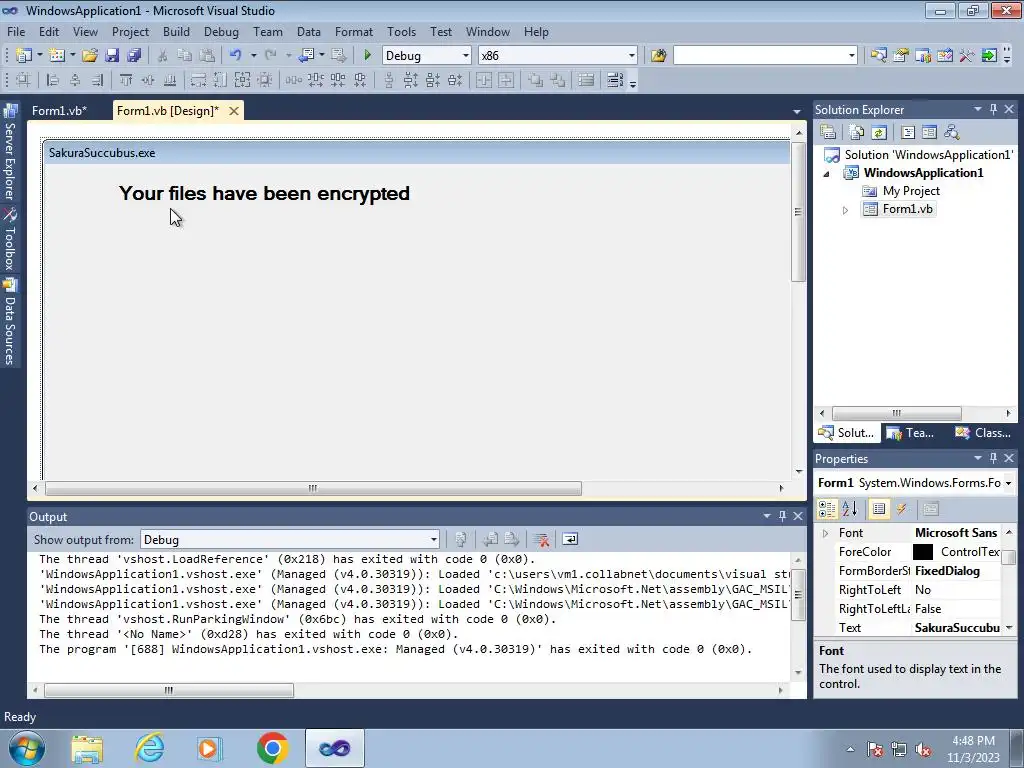Open the empty Find combo box dropdown

tap(852, 56)
